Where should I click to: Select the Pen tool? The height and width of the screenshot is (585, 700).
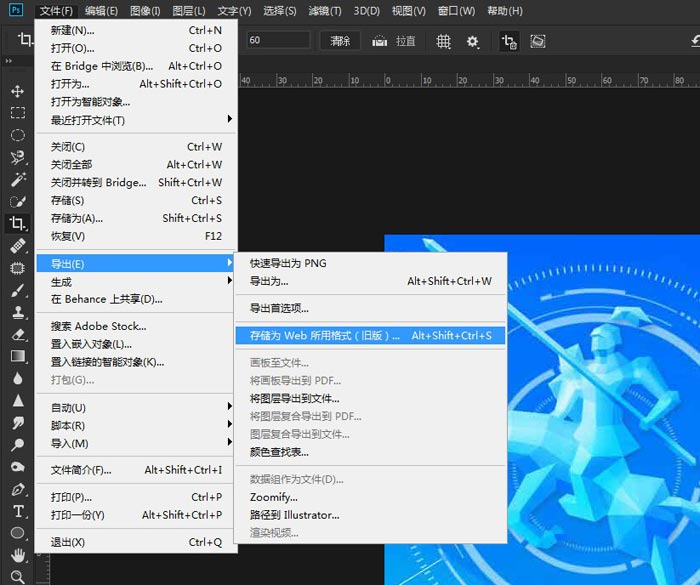(x=18, y=489)
